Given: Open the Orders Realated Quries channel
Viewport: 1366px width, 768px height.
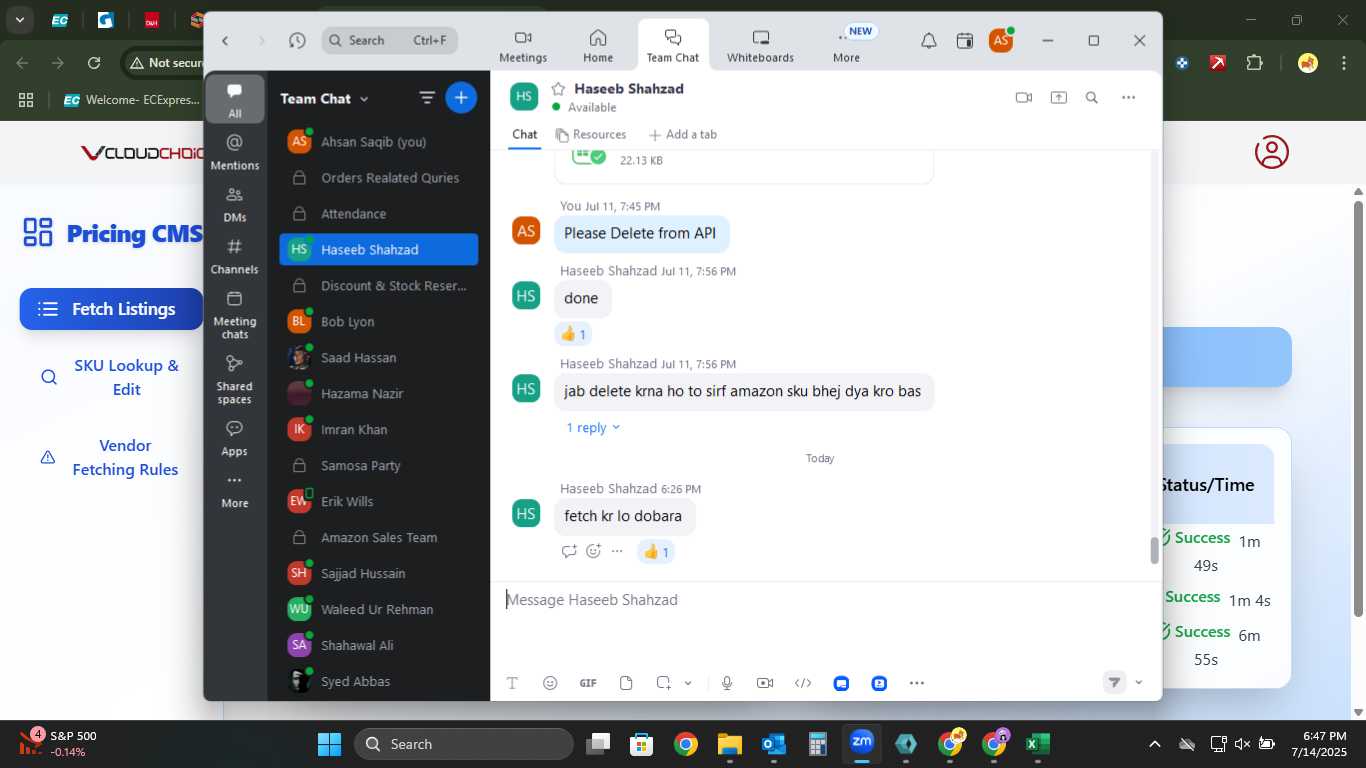Looking at the screenshot, I should coord(379,178).
